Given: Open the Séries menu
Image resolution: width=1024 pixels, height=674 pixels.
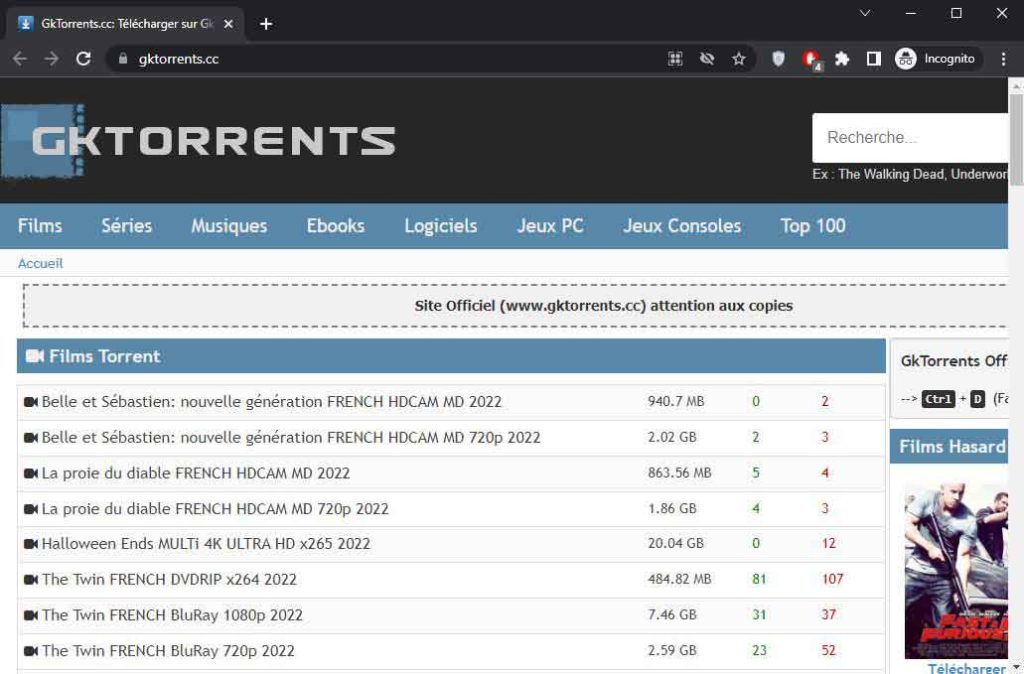Looking at the screenshot, I should coord(127,226).
